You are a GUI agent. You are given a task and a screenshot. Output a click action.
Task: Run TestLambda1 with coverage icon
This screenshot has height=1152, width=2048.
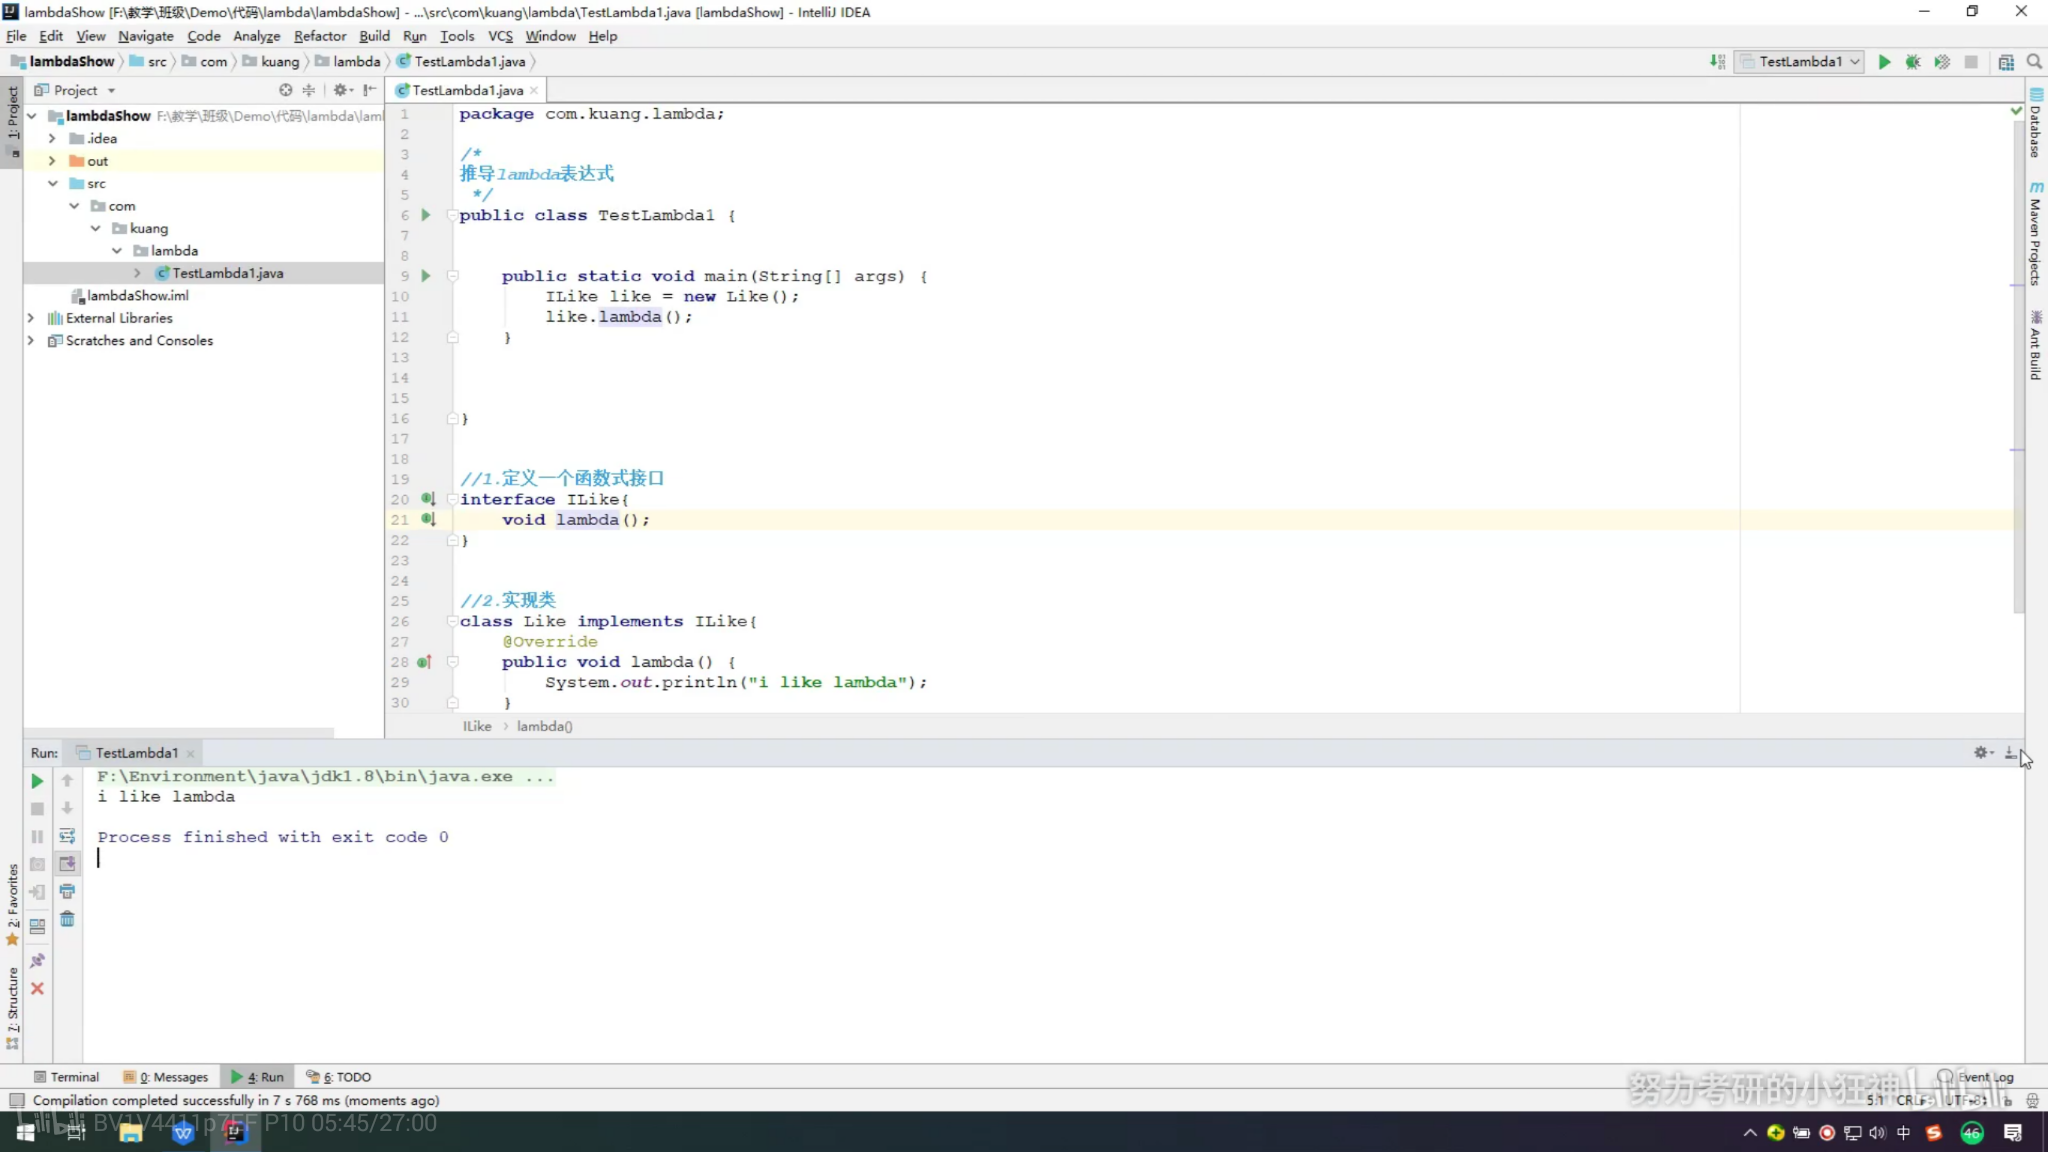(1942, 62)
